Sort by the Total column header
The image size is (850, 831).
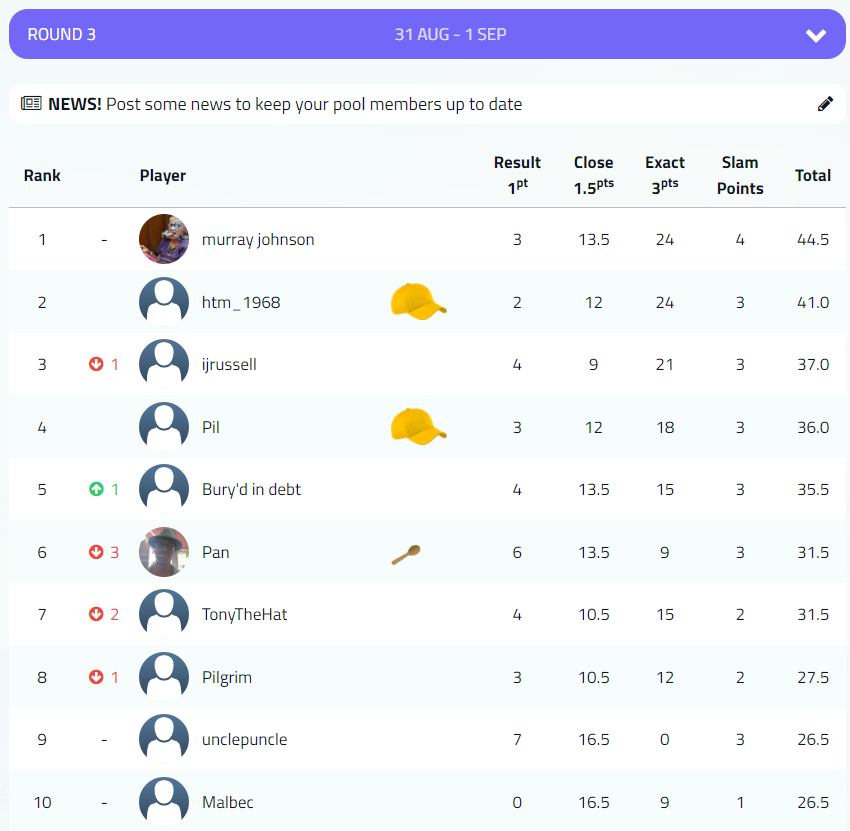[812, 175]
